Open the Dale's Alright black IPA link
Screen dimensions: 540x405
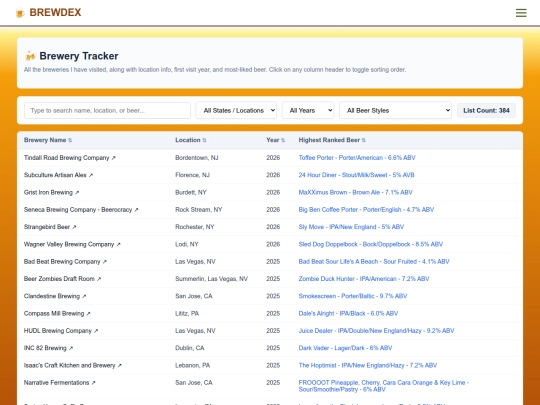pos(348,313)
